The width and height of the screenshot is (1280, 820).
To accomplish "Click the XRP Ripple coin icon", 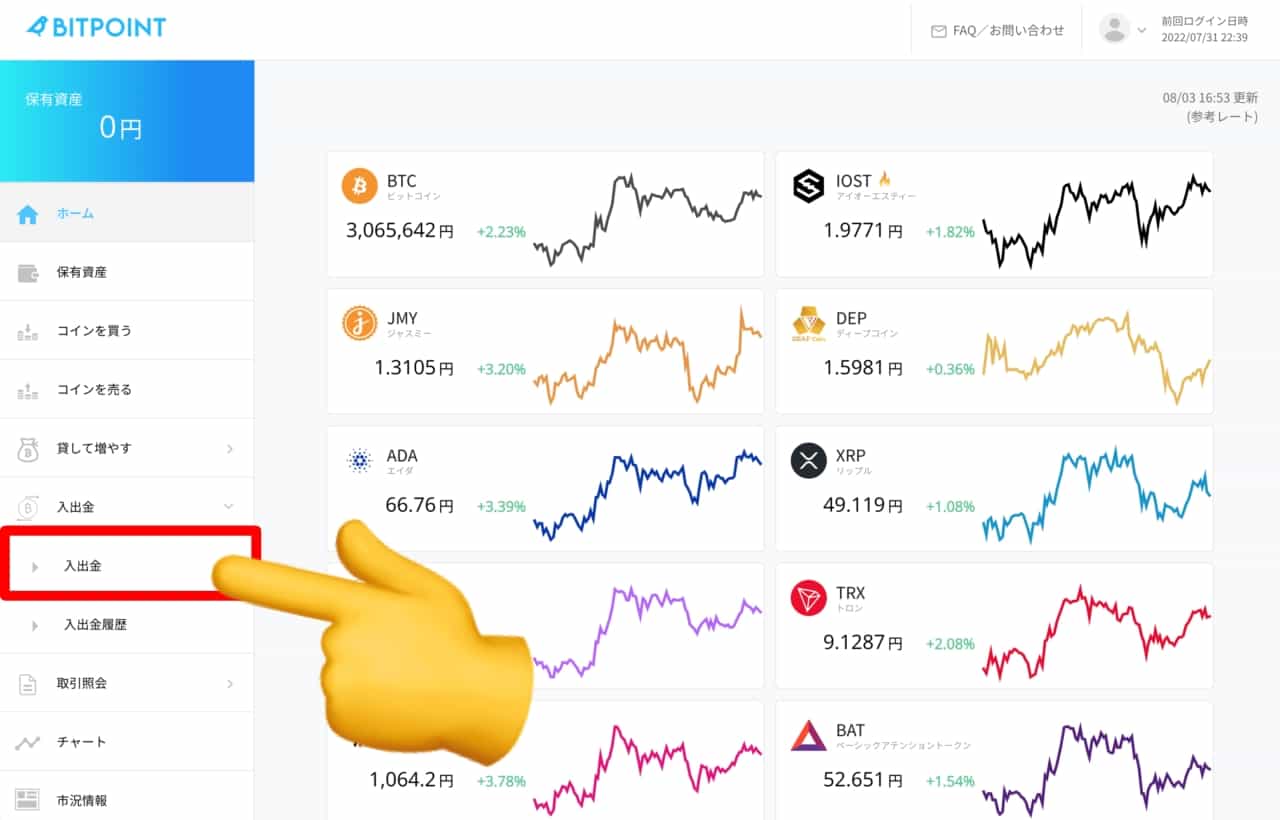I will point(808,461).
